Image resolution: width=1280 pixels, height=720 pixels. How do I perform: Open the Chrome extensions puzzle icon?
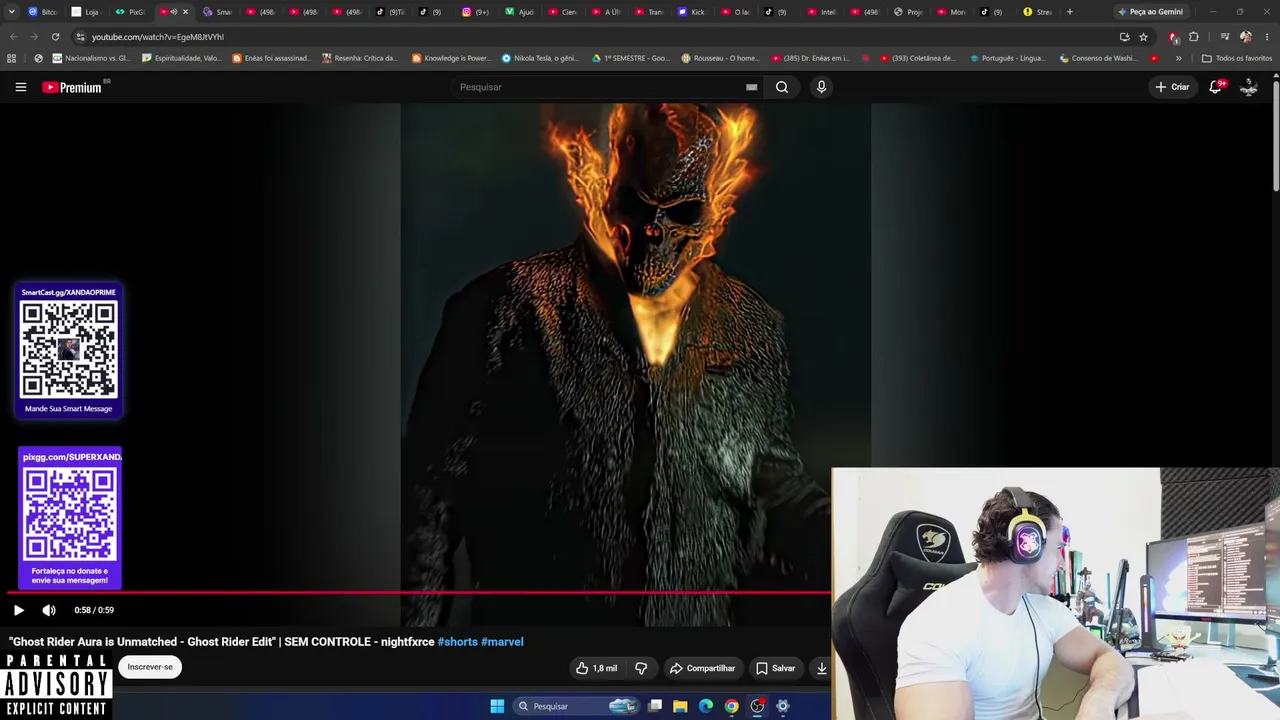click(1193, 37)
